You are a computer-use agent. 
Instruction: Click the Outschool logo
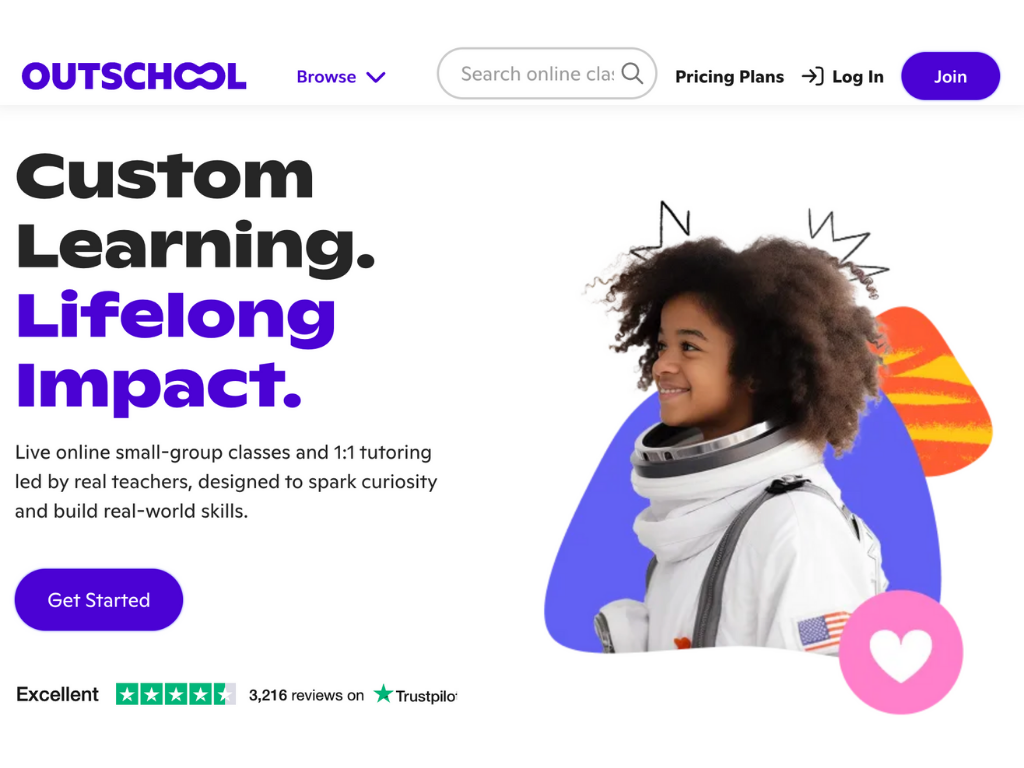click(134, 76)
